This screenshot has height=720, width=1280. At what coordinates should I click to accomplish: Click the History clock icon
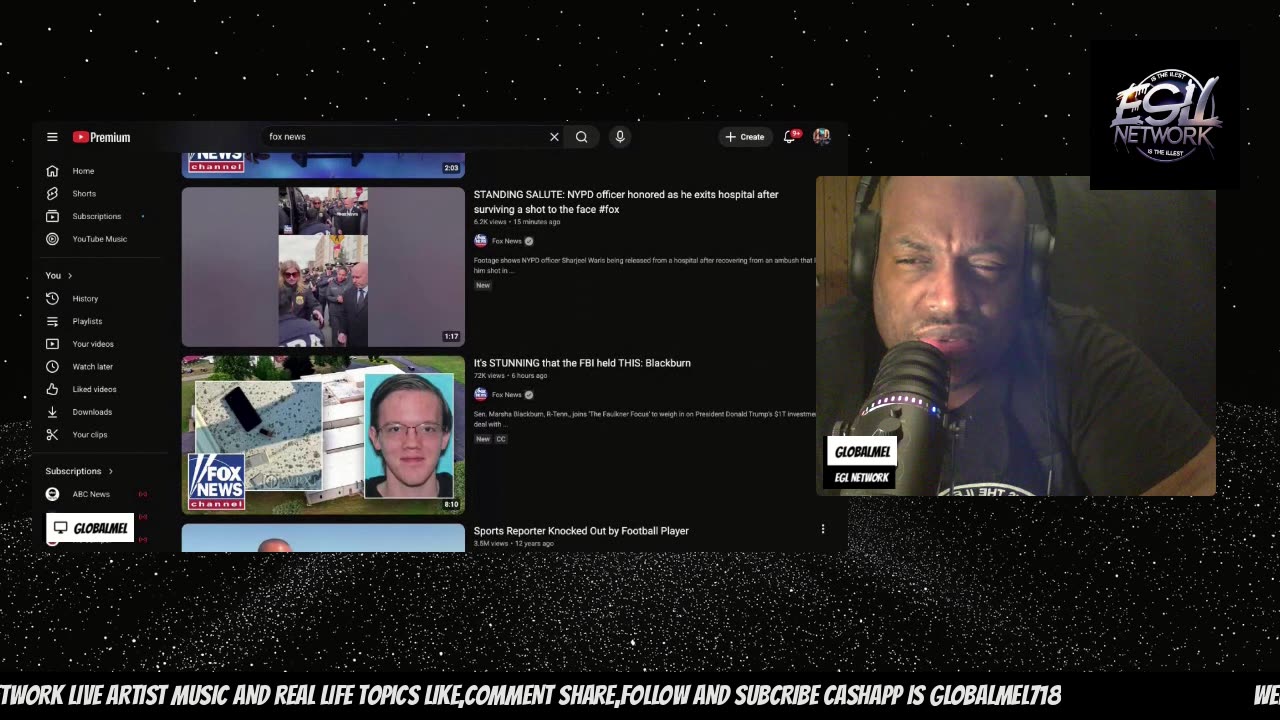[52, 299]
